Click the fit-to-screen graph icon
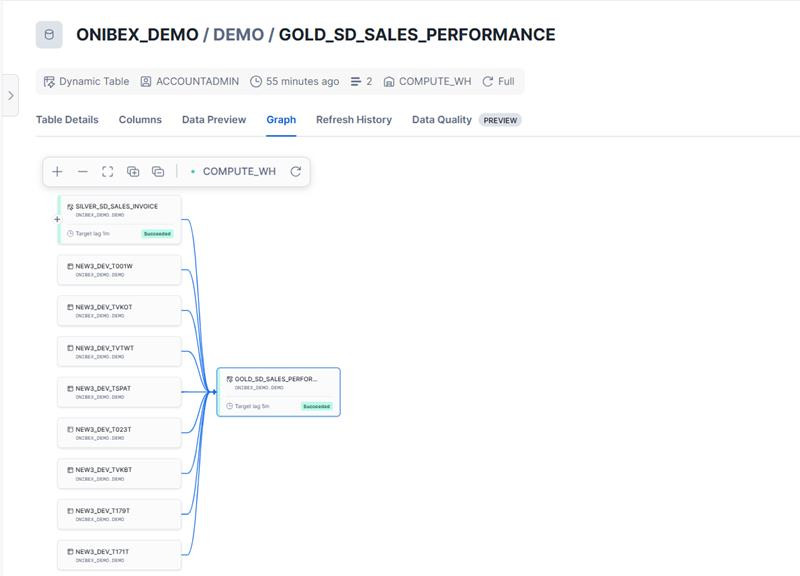Image resolution: width=800 pixels, height=576 pixels. [108, 172]
